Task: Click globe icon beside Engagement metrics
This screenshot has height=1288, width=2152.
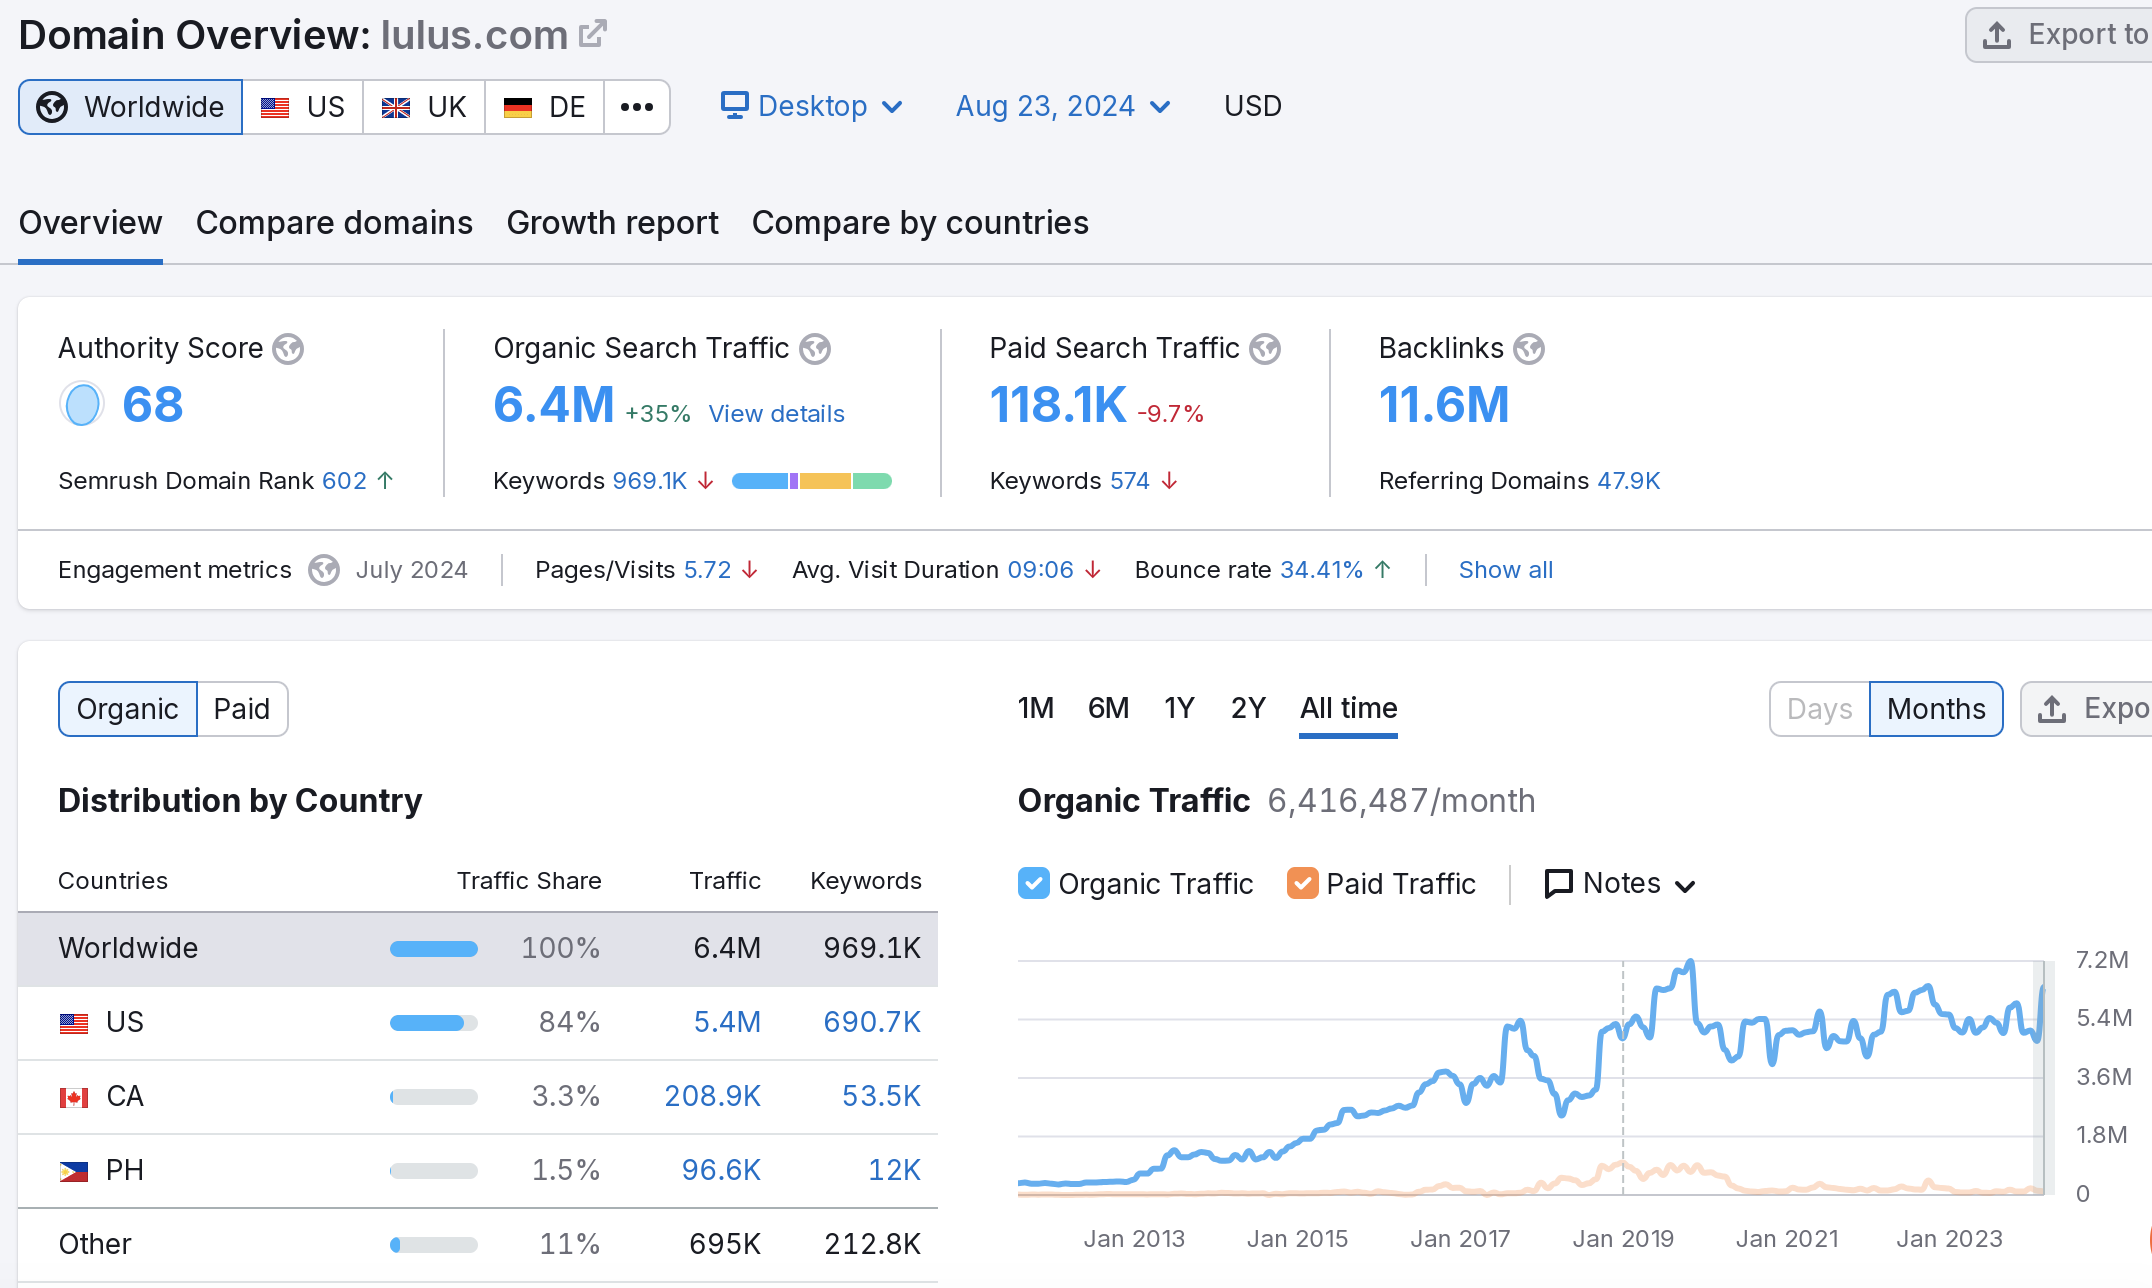Action: 324,570
